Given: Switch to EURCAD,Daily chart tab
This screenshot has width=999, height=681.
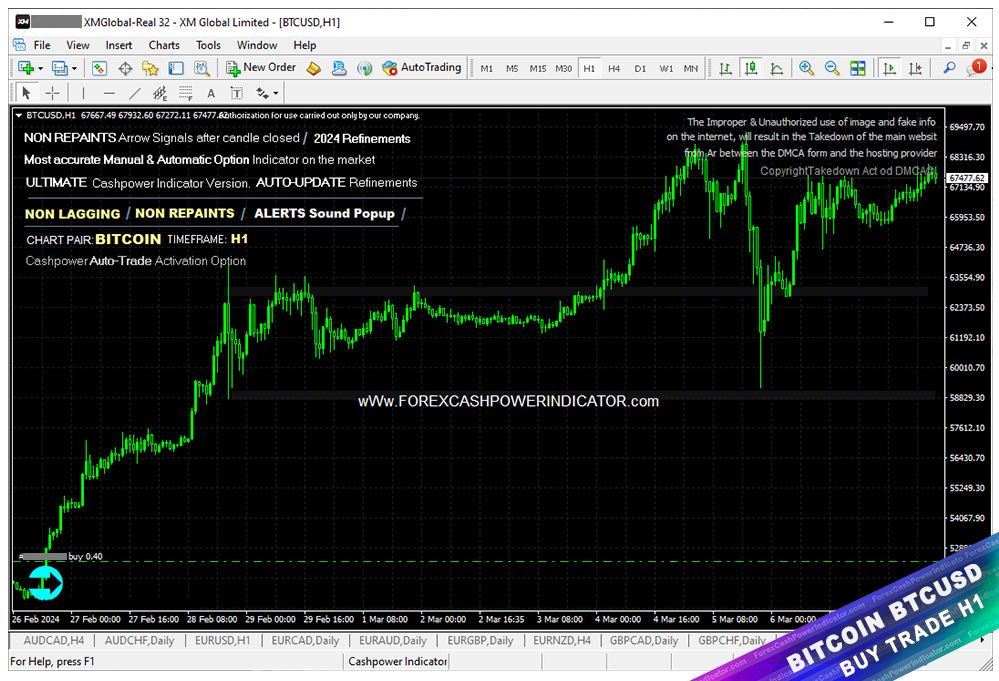Looking at the screenshot, I should click(x=305, y=640).
